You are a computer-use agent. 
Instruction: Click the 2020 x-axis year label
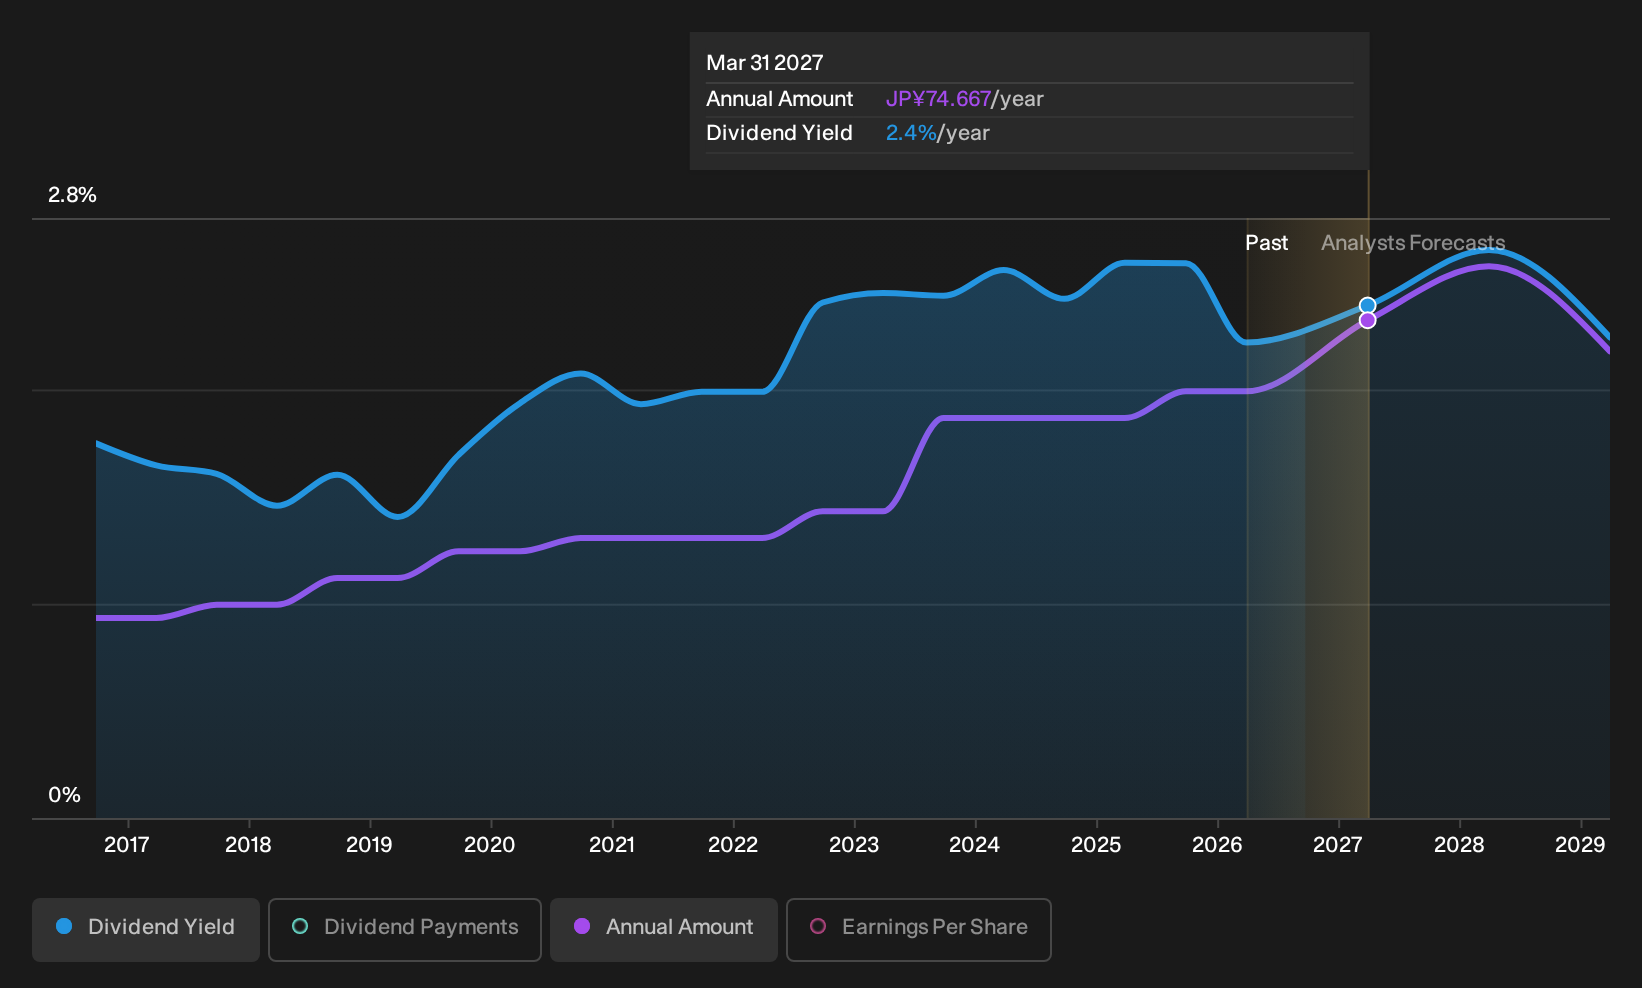(x=490, y=845)
